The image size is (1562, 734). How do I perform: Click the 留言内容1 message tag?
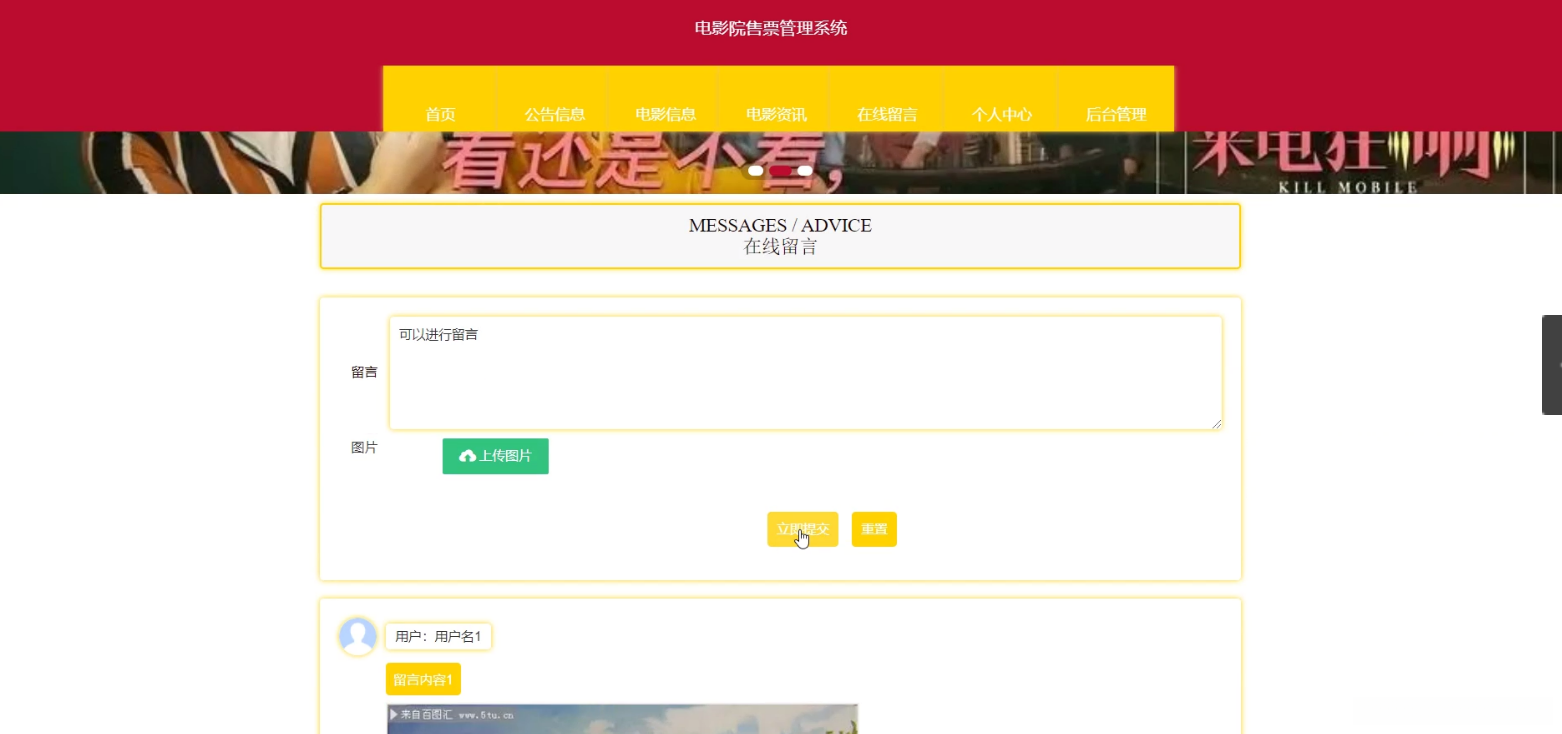[423, 679]
